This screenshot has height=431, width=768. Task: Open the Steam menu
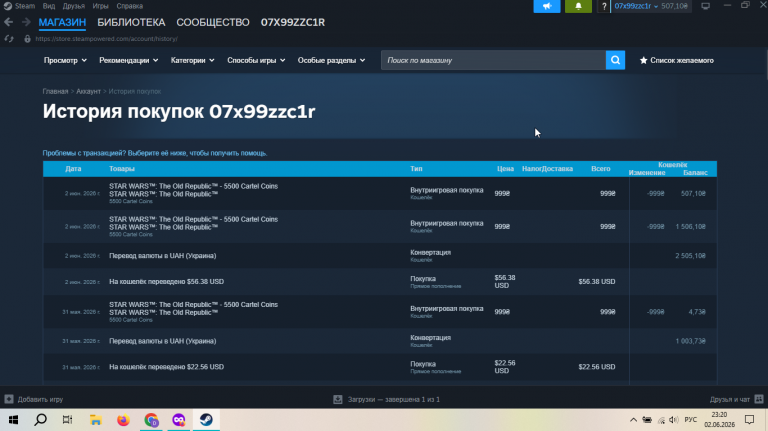pos(24,6)
